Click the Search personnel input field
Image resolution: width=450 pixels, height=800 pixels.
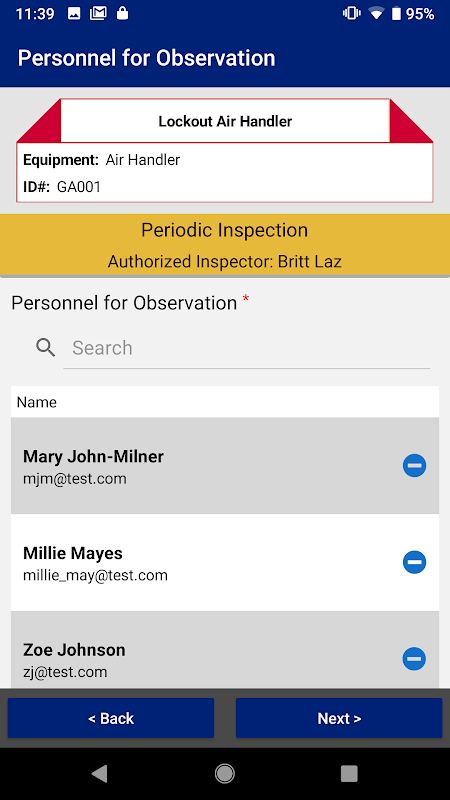[x=246, y=348]
